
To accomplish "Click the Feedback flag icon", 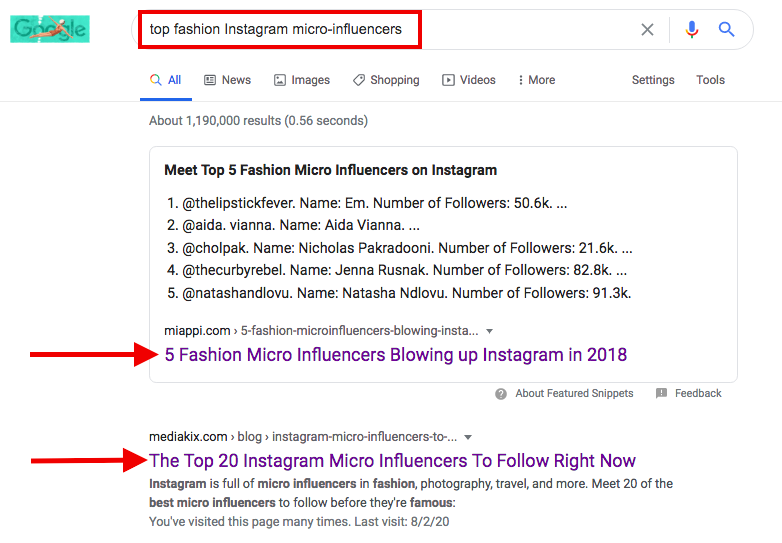I will pyautogui.click(x=661, y=394).
